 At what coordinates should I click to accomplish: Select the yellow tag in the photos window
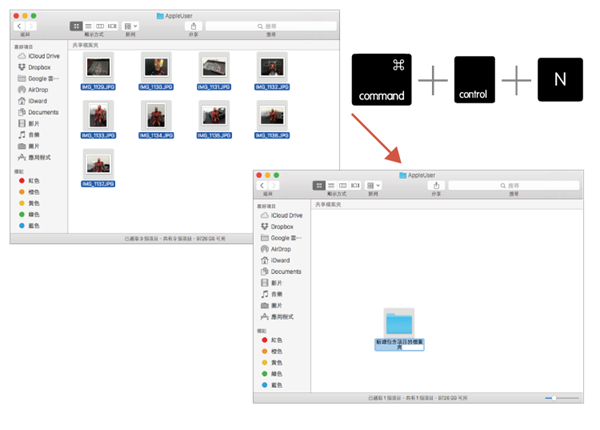pyautogui.click(x=29, y=203)
